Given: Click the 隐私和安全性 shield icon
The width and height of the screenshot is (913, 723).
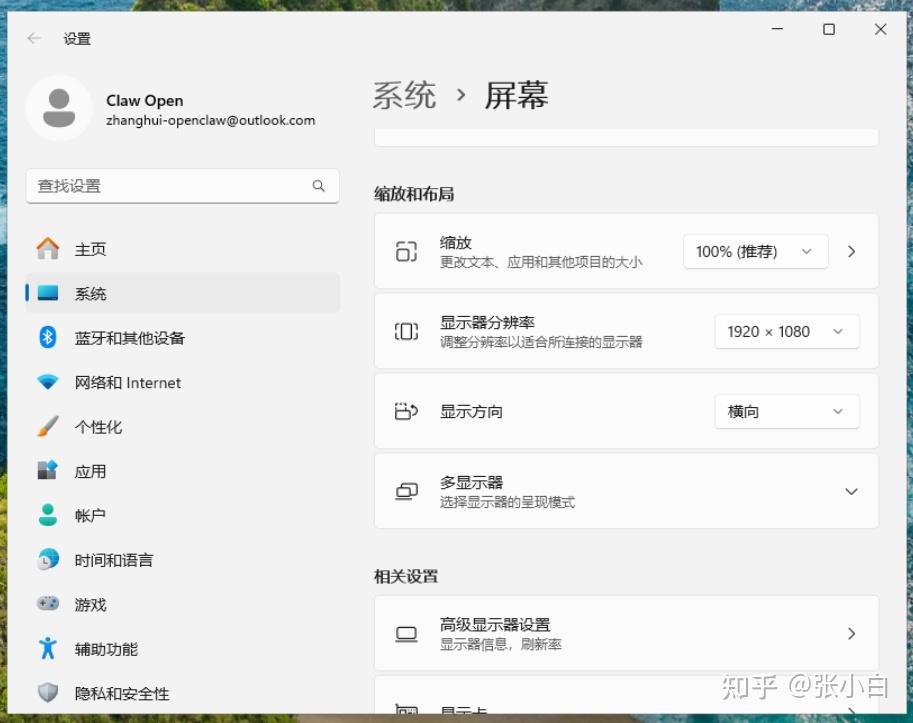Looking at the screenshot, I should (48, 693).
